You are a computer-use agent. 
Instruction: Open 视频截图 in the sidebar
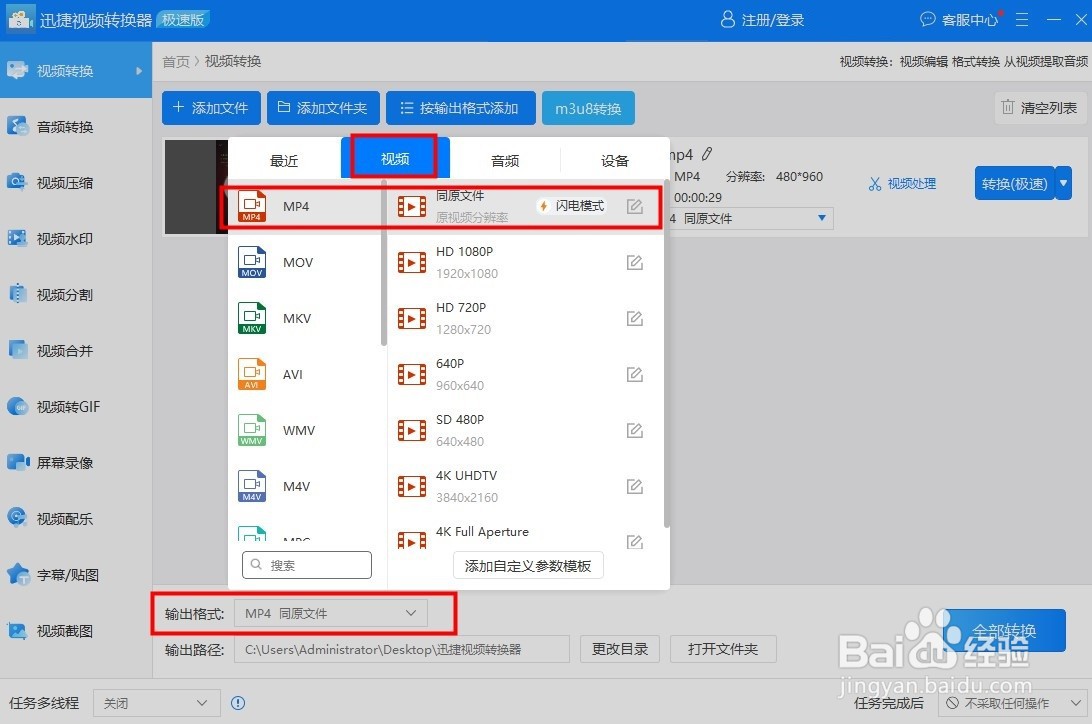coord(75,631)
